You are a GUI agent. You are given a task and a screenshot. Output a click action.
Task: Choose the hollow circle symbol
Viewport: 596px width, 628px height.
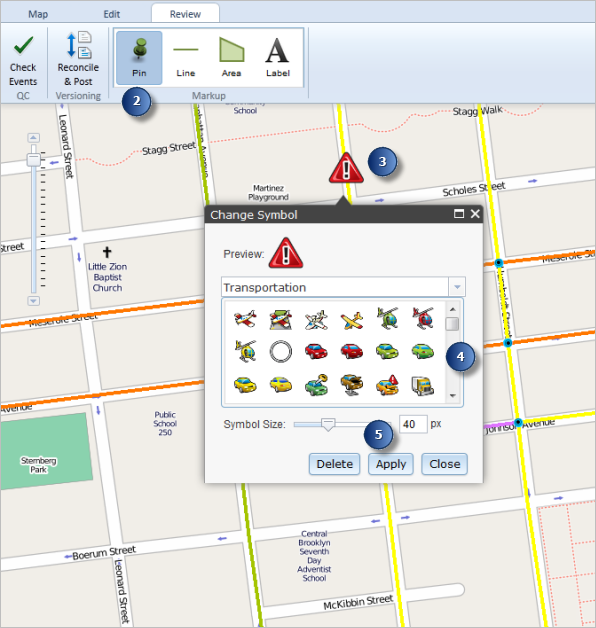pyautogui.click(x=280, y=352)
